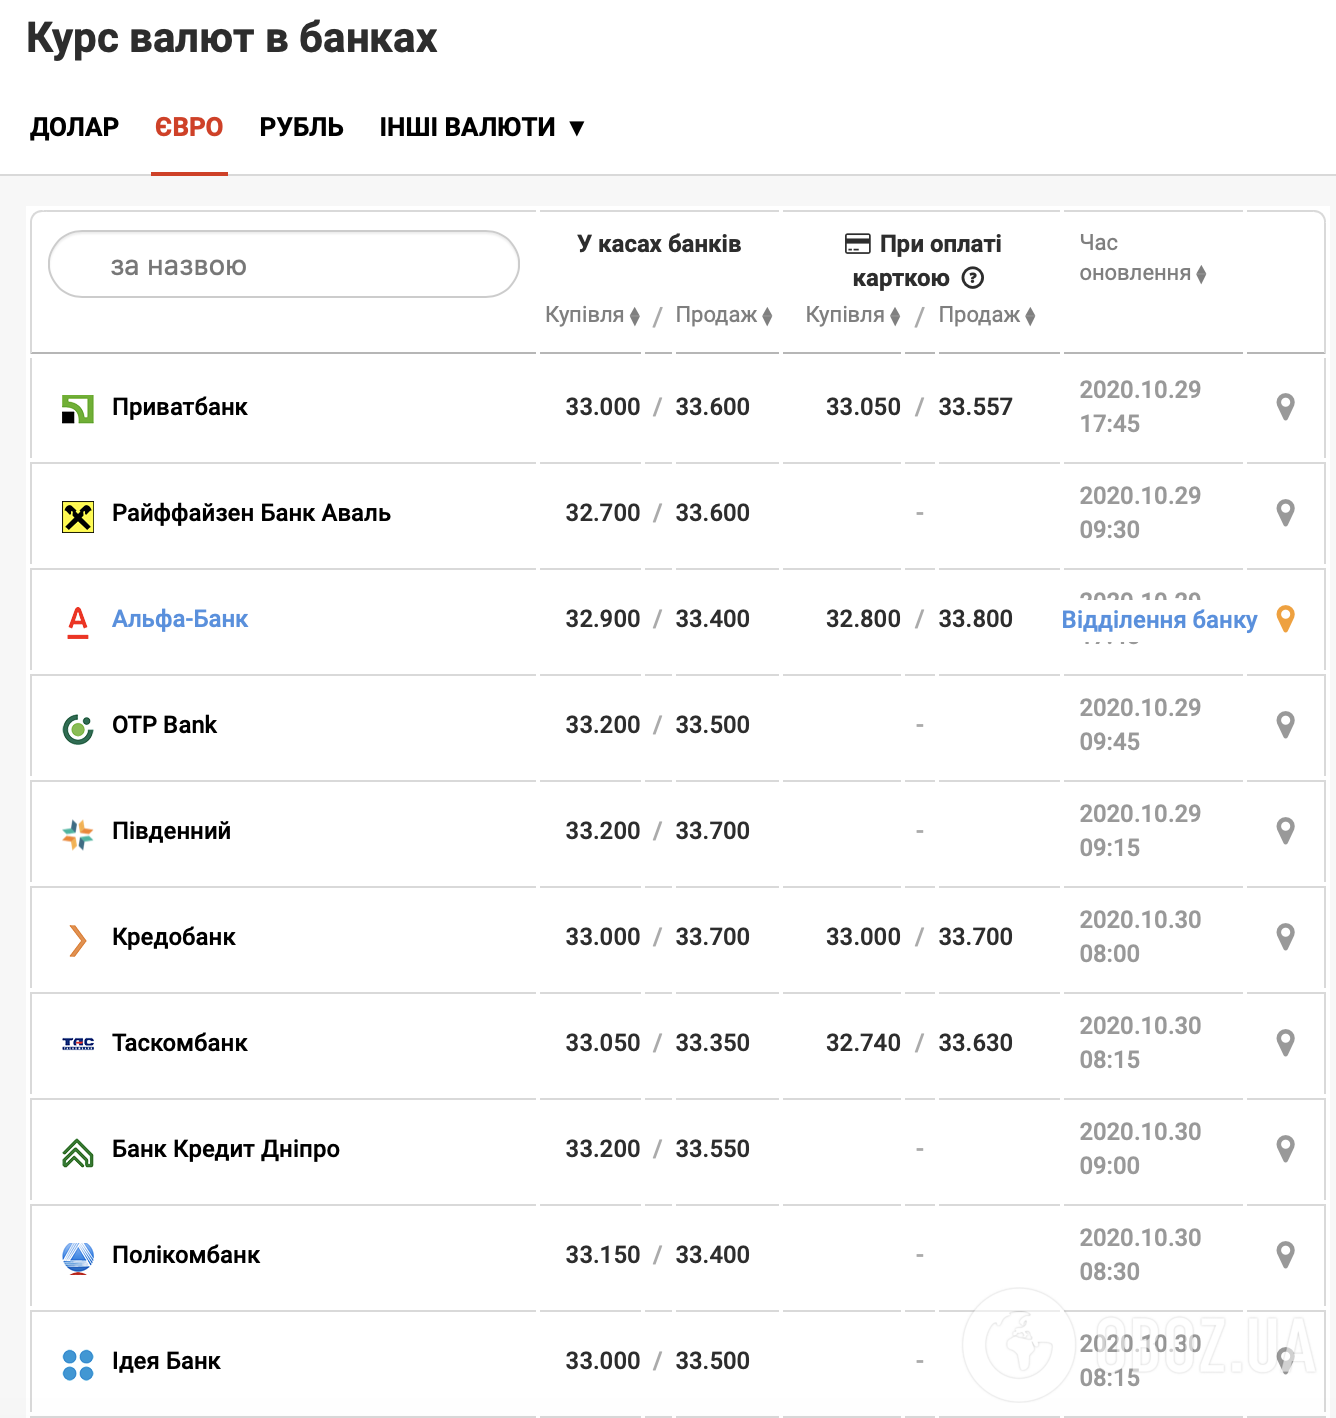Open Кредобанк bank name
Screen dimensions: 1336x1418
point(174,937)
